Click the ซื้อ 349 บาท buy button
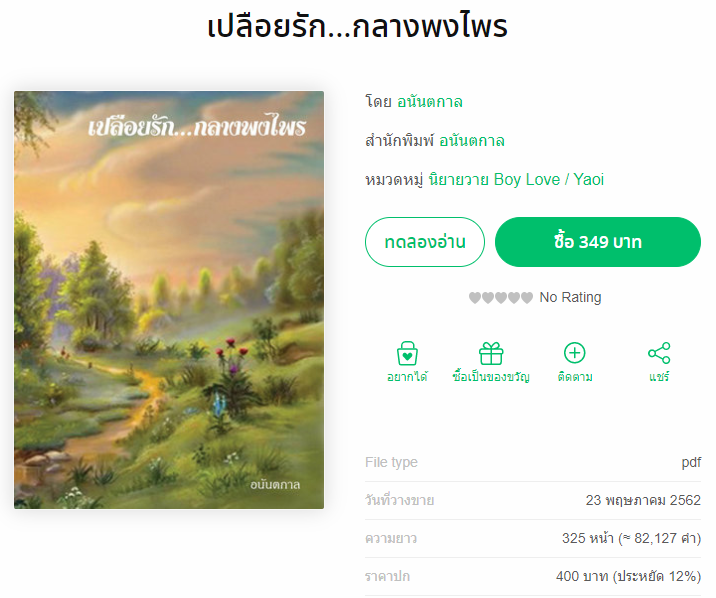This screenshot has height=598, width=716. 598,242
